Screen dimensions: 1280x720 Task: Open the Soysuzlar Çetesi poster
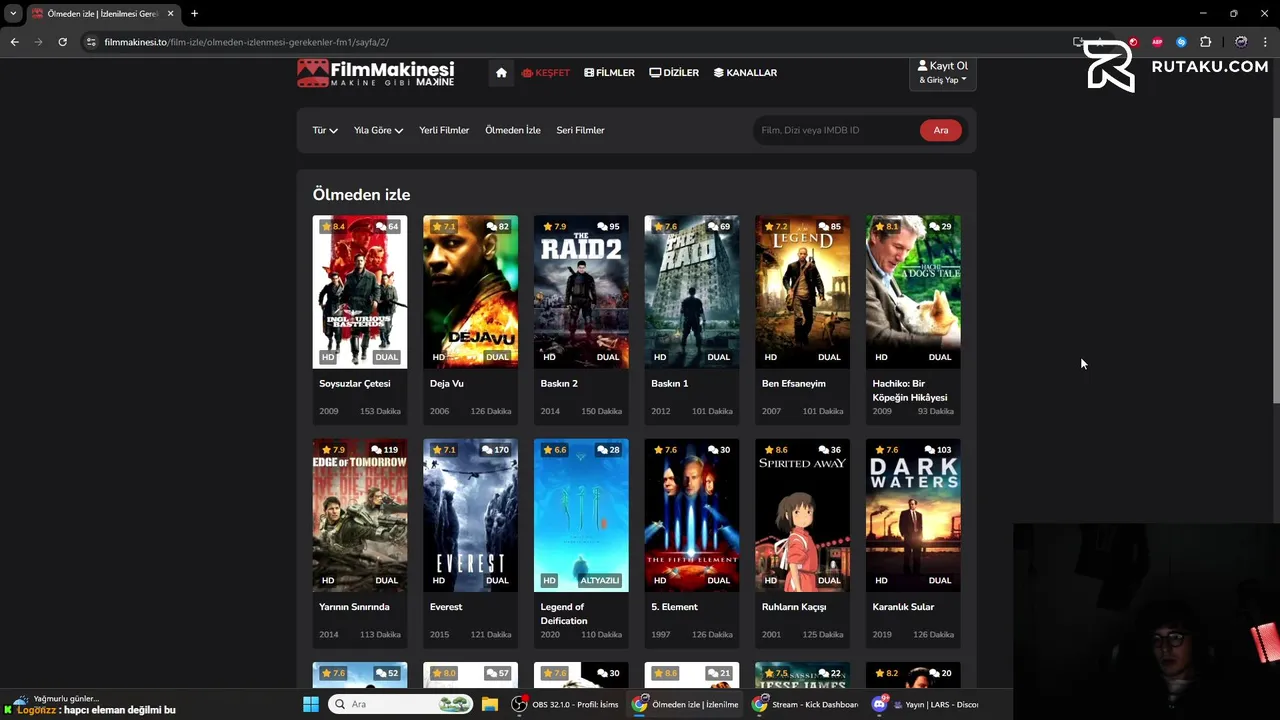click(360, 292)
